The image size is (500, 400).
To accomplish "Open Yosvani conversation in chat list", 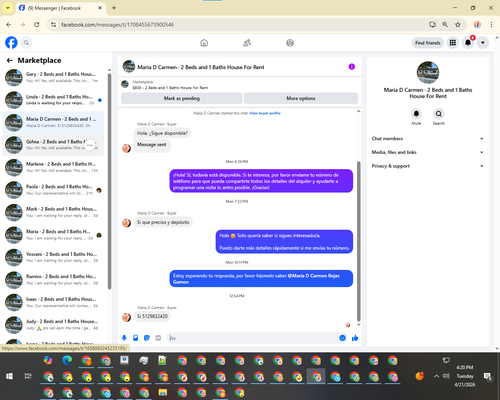I will (x=53, y=257).
